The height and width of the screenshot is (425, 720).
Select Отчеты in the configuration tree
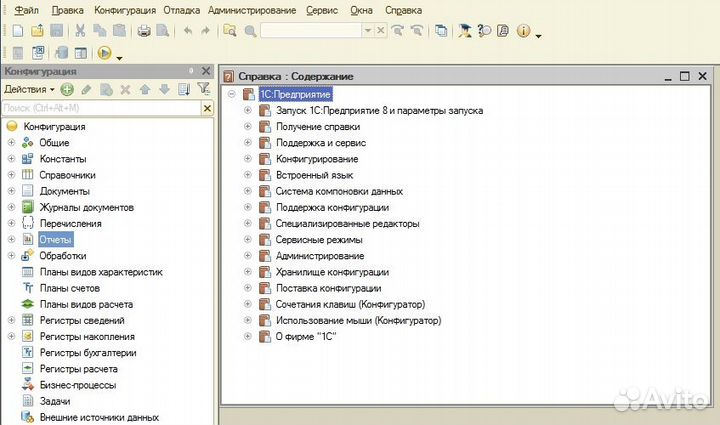pyautogui.click(x=56, y=239)
